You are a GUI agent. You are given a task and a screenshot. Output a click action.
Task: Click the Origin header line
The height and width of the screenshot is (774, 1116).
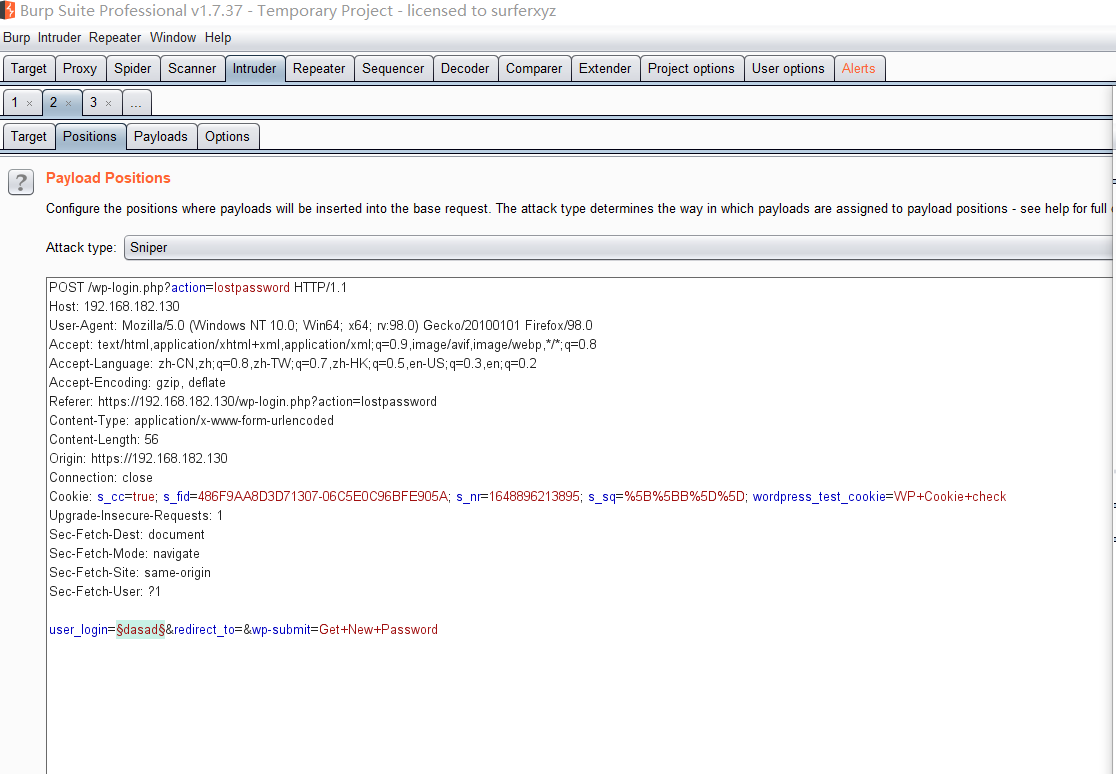138,459
